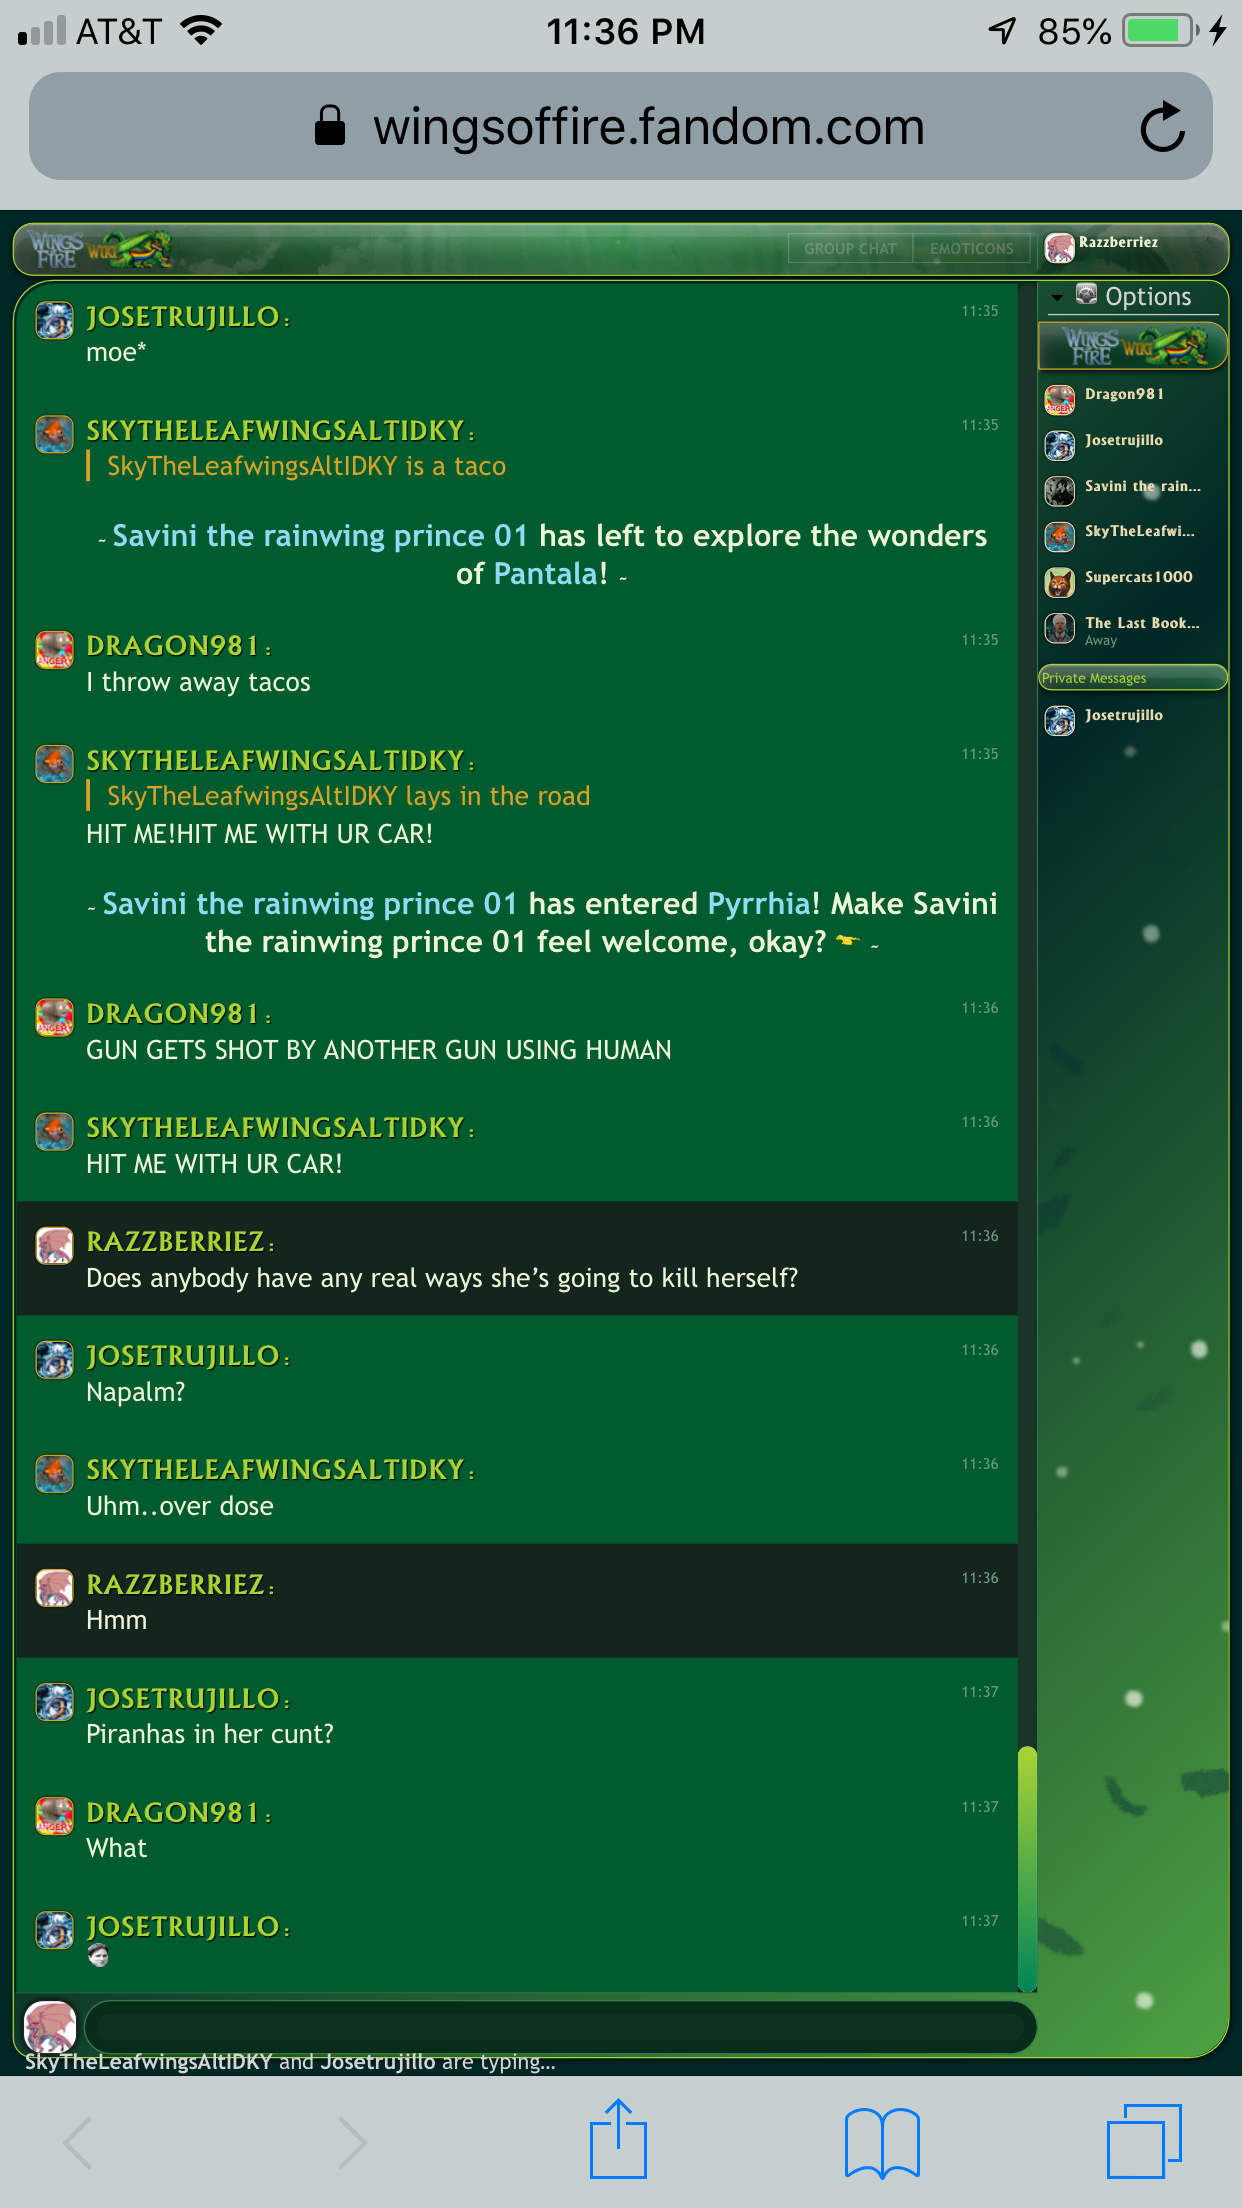Tap the wingsoffire.fandom.com address bar
Screen dimensions: 1242x2208
click(x=620, y=127)
